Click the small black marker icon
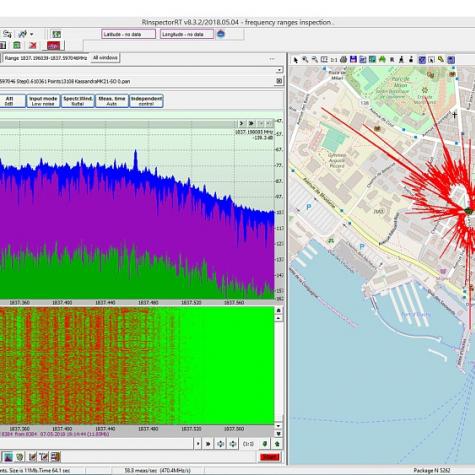The width and height of the screenshot is (475, 475). point(392,60)
